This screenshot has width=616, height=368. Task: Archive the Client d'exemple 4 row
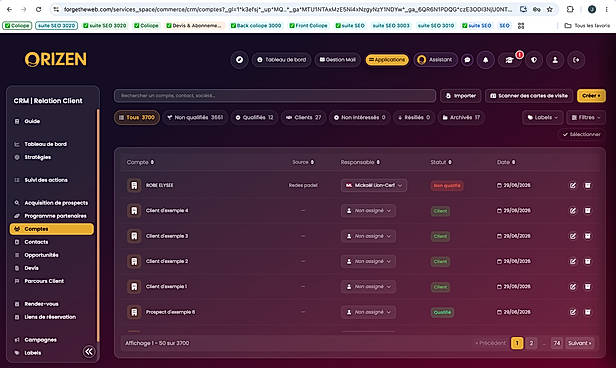[x=588, y=211]
